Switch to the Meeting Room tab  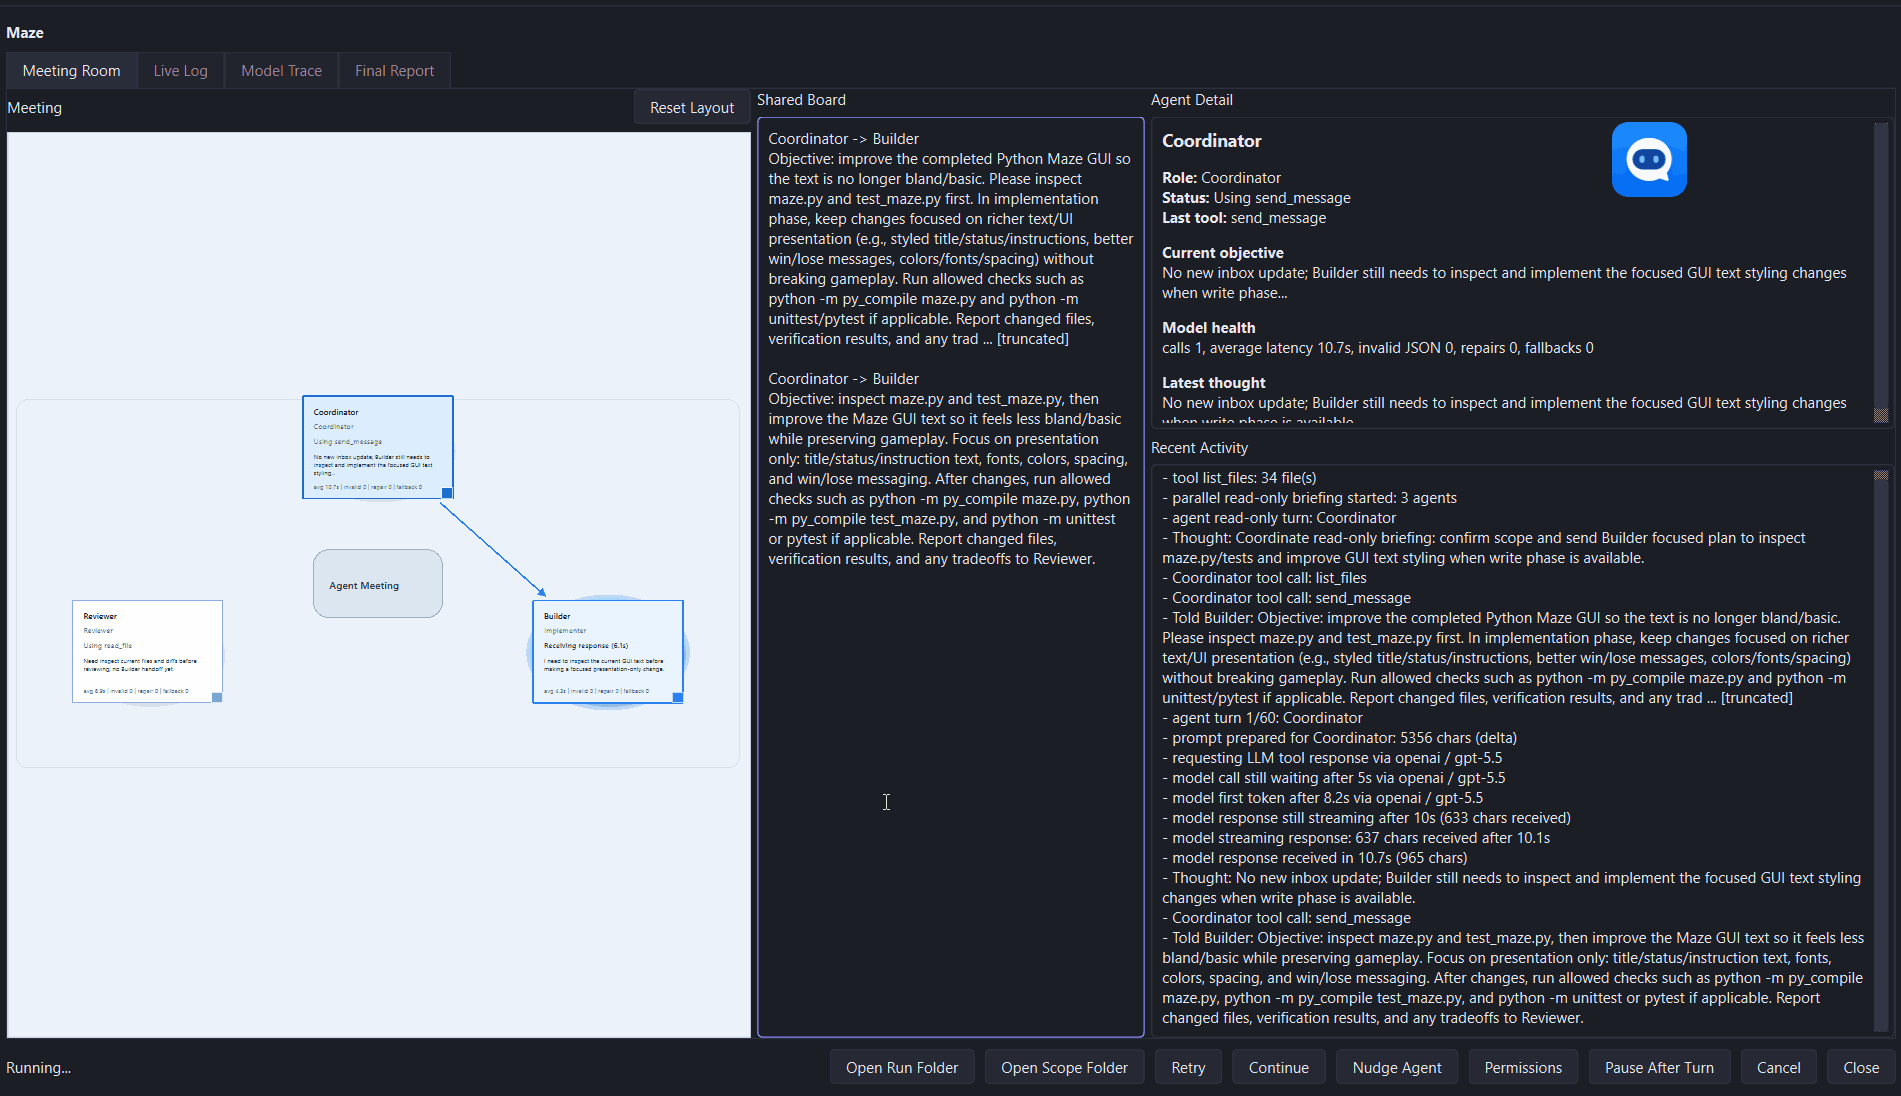click(x=72, y=71)
